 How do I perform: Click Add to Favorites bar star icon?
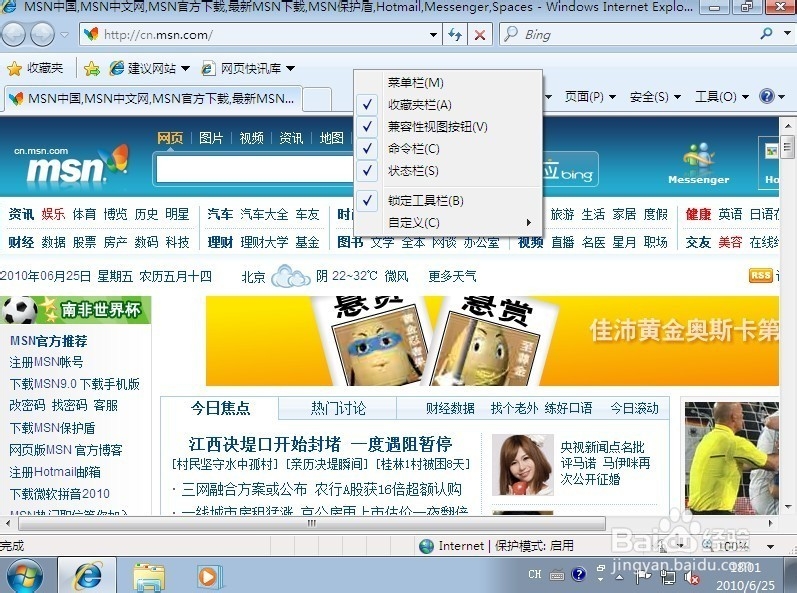[92, 68]
